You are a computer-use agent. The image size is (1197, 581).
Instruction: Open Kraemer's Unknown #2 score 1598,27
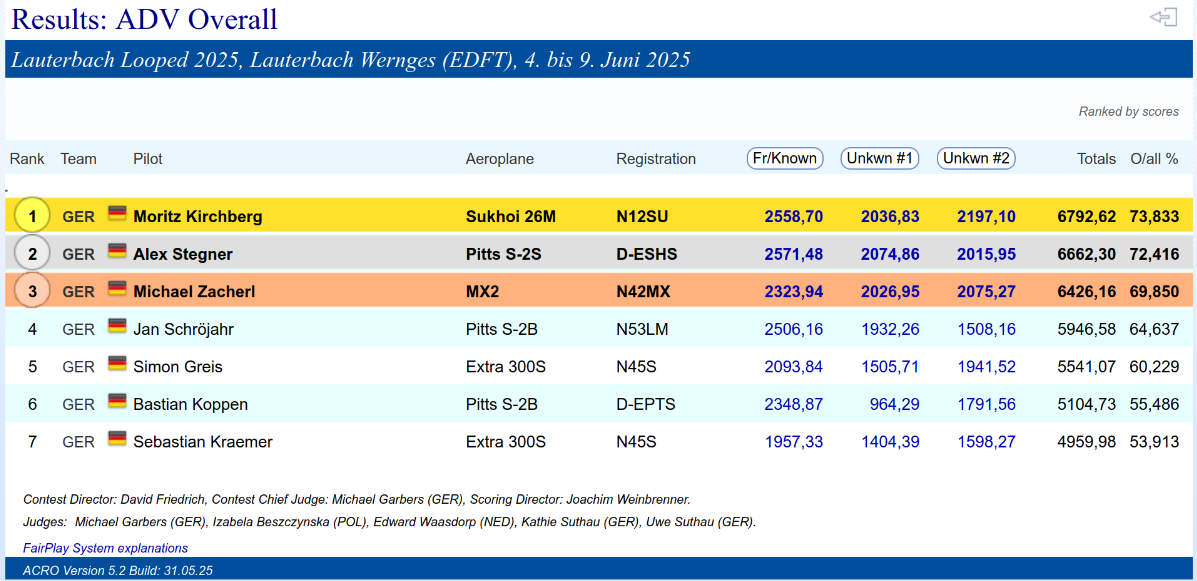(986, 441)
